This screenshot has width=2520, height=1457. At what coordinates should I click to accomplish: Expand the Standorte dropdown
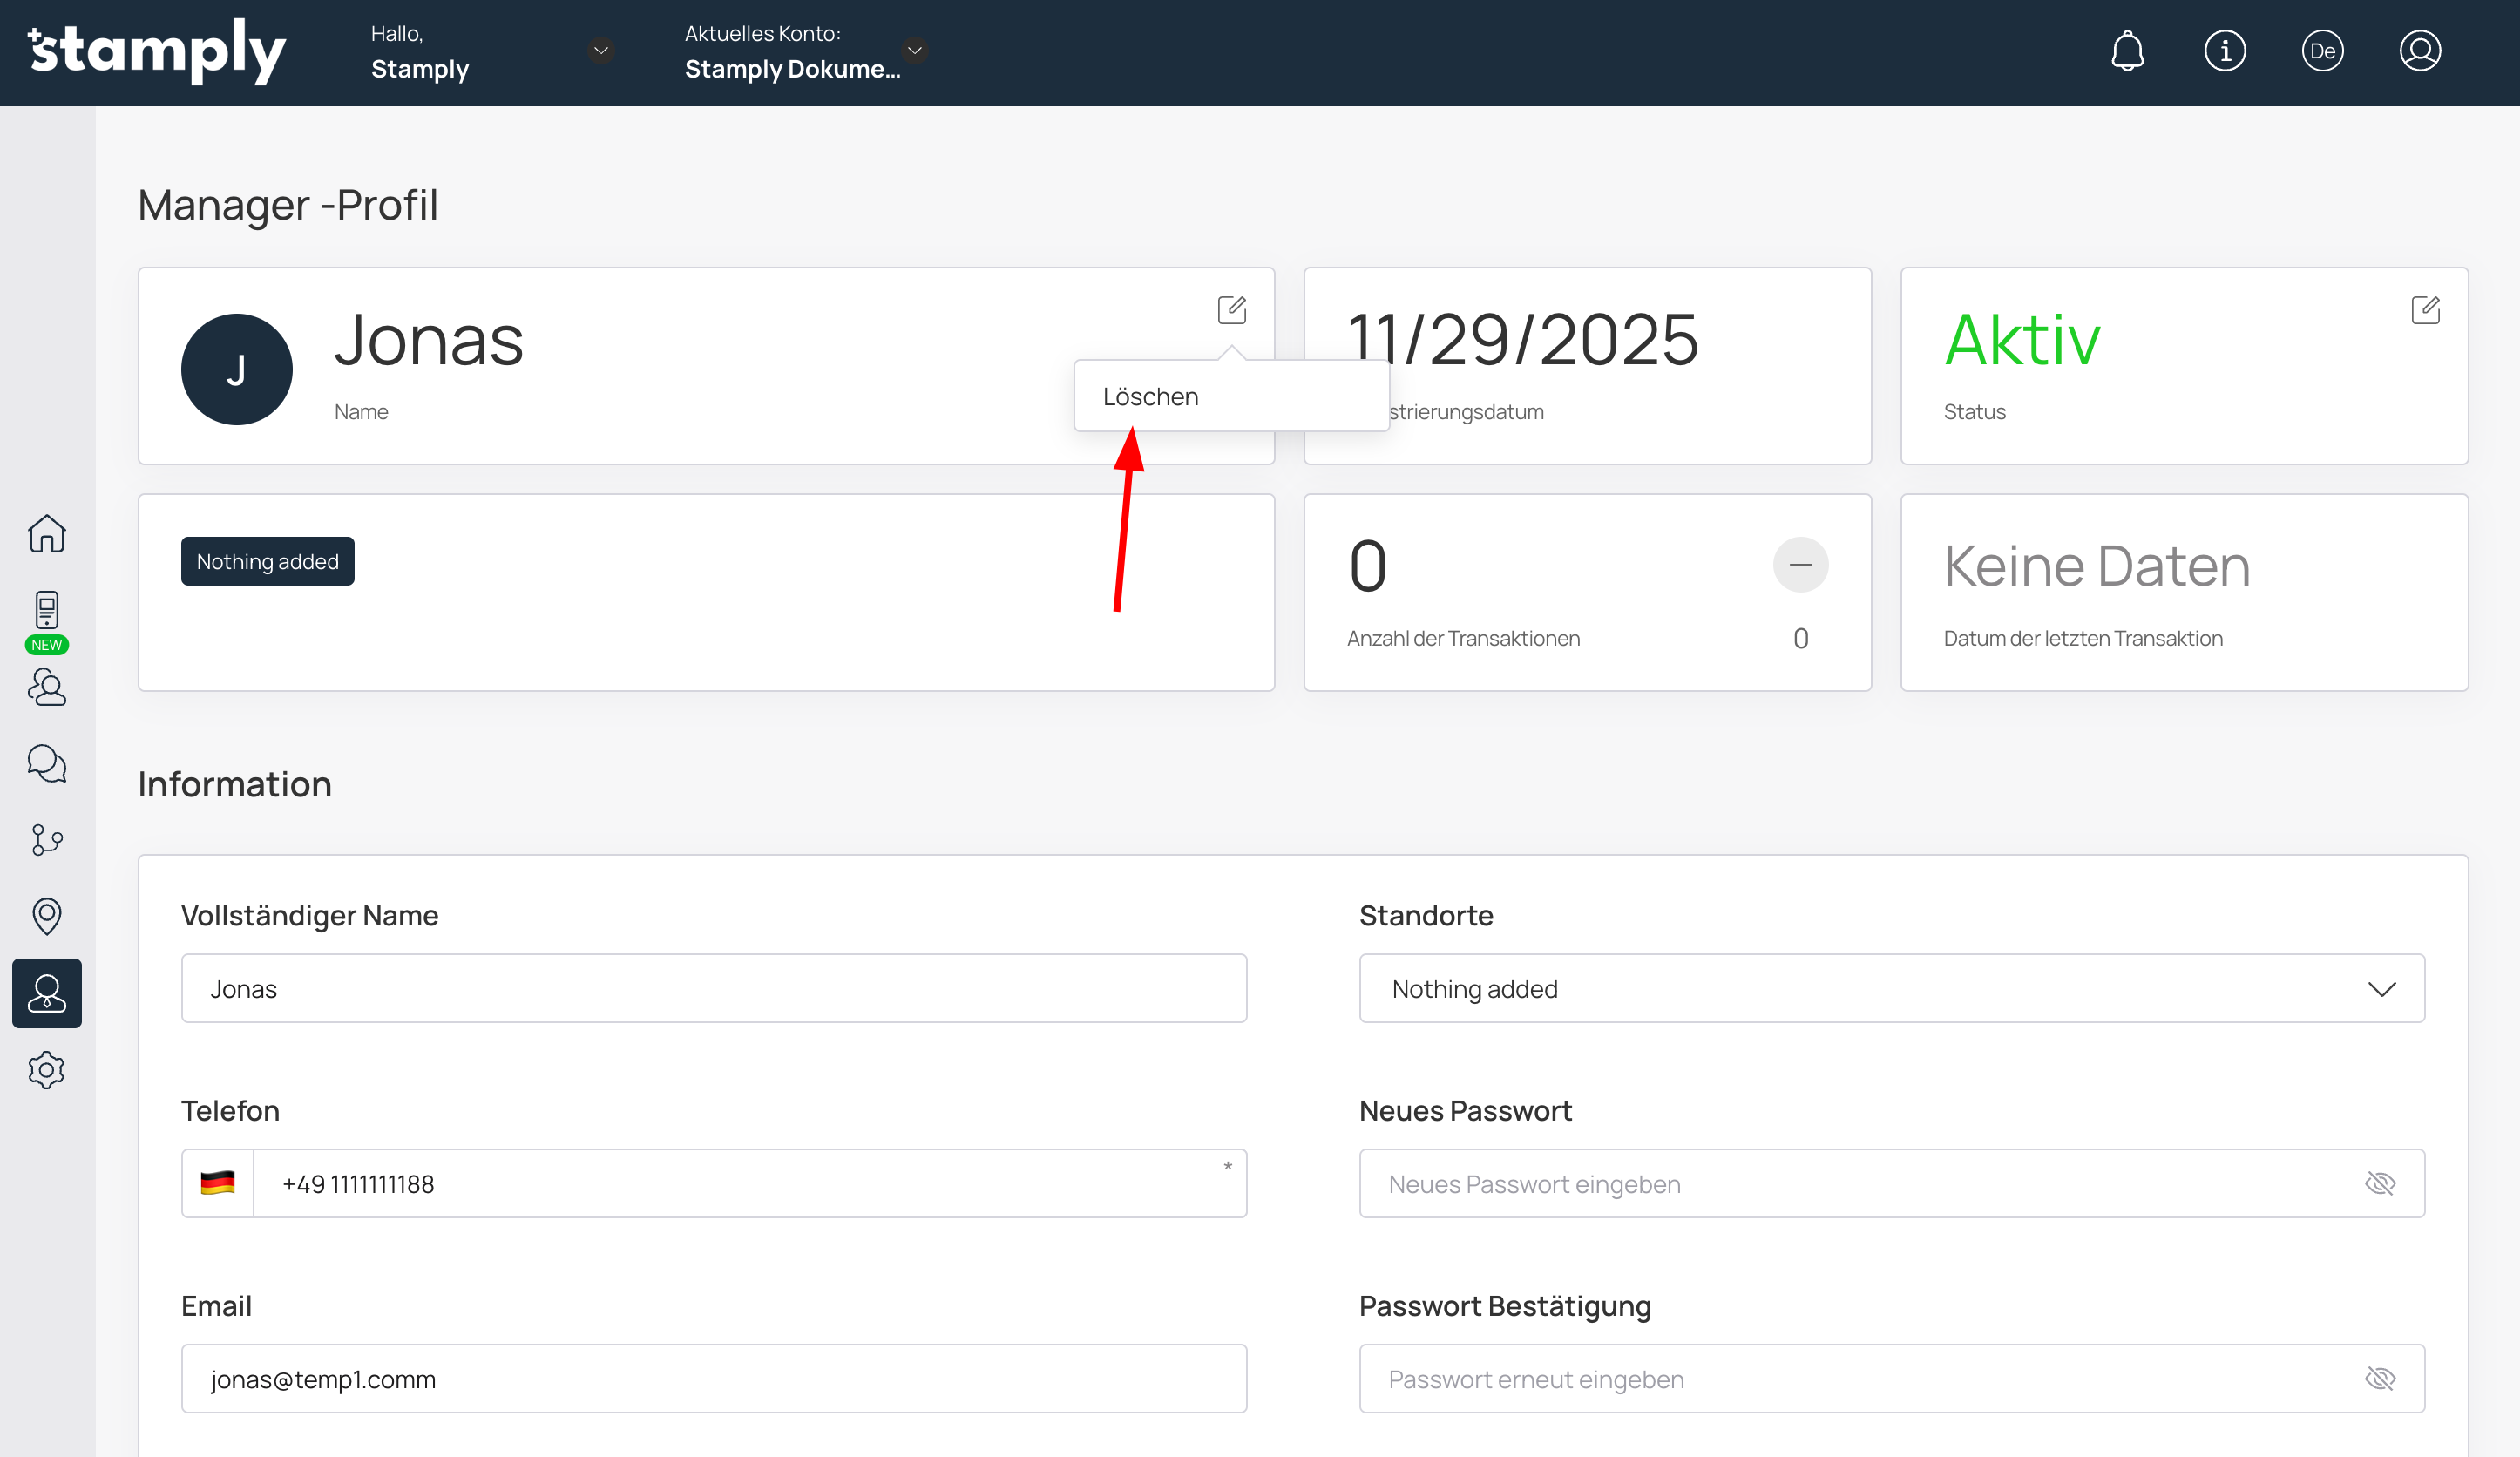tap(2381, 989)
